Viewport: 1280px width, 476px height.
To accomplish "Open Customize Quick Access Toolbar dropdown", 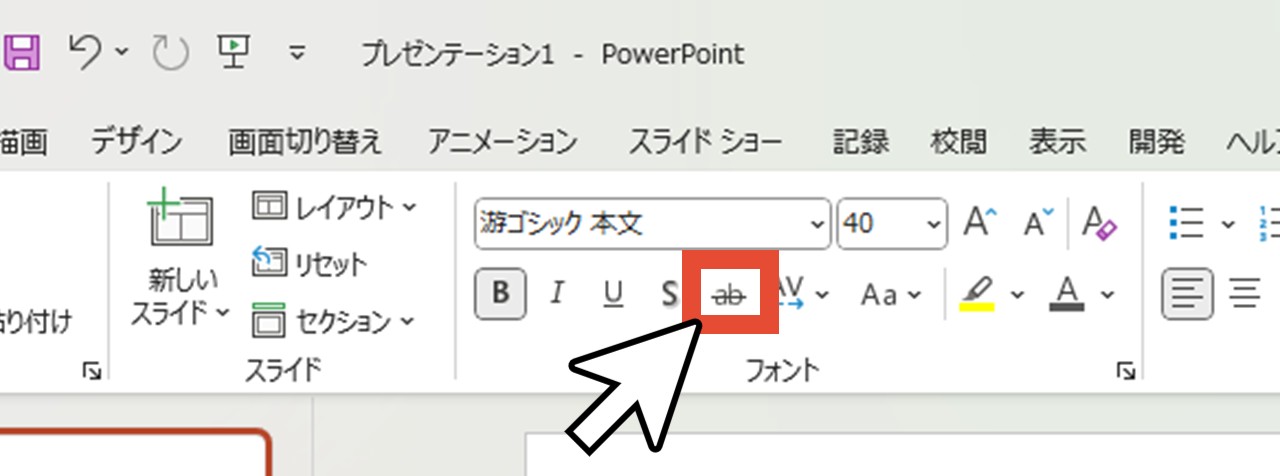I will click(297, 53).
